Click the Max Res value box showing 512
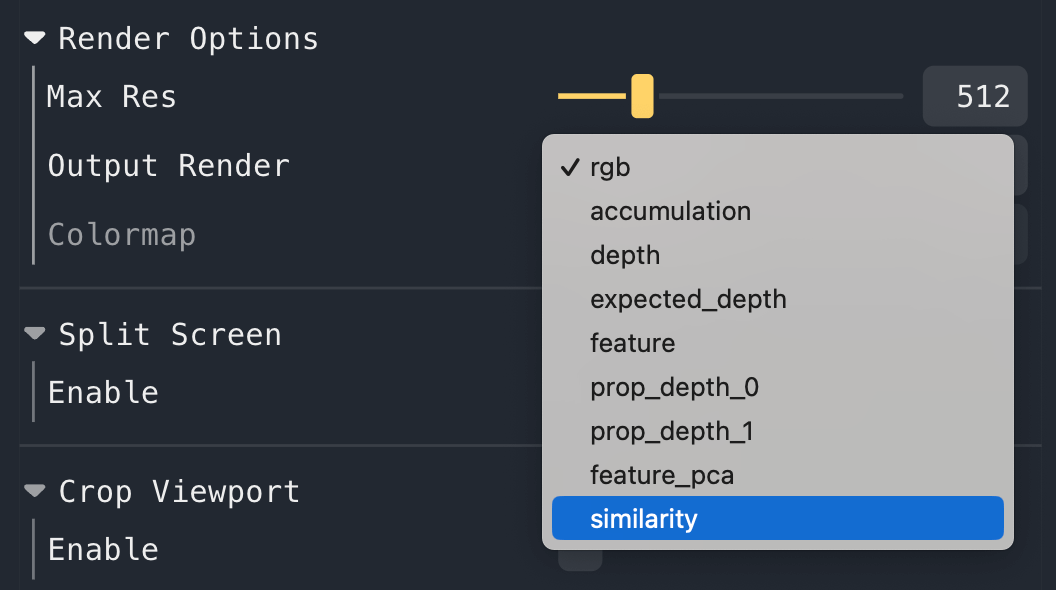This screenshot has width=1056, height=590. click(x=974, y=96)
